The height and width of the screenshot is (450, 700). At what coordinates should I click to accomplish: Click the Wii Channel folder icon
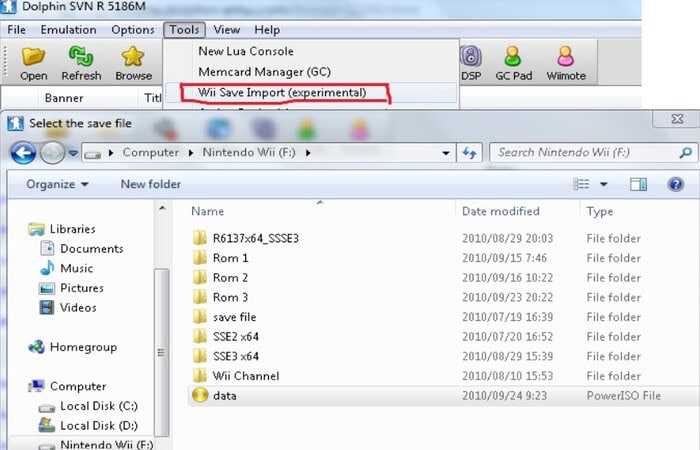(200, 375)
